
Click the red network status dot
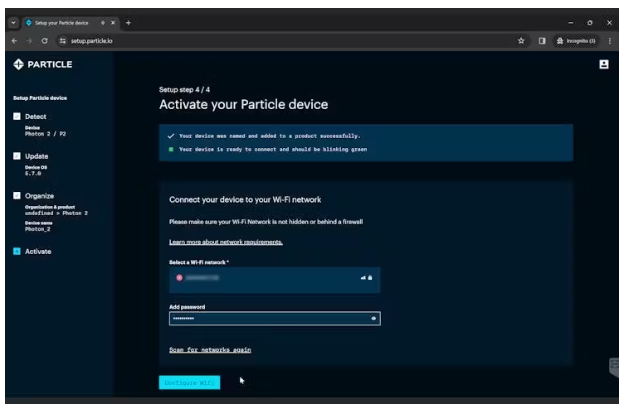pyautogui.click(x=180, y=277)
